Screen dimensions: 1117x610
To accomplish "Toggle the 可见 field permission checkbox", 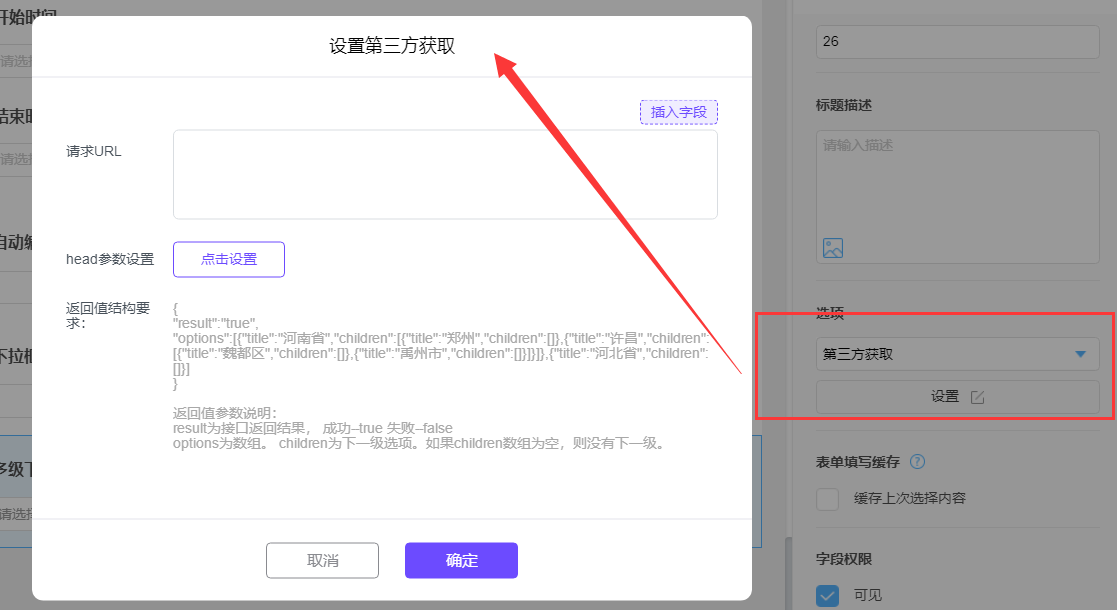I will pyautogui.click(x=828, y=595).
